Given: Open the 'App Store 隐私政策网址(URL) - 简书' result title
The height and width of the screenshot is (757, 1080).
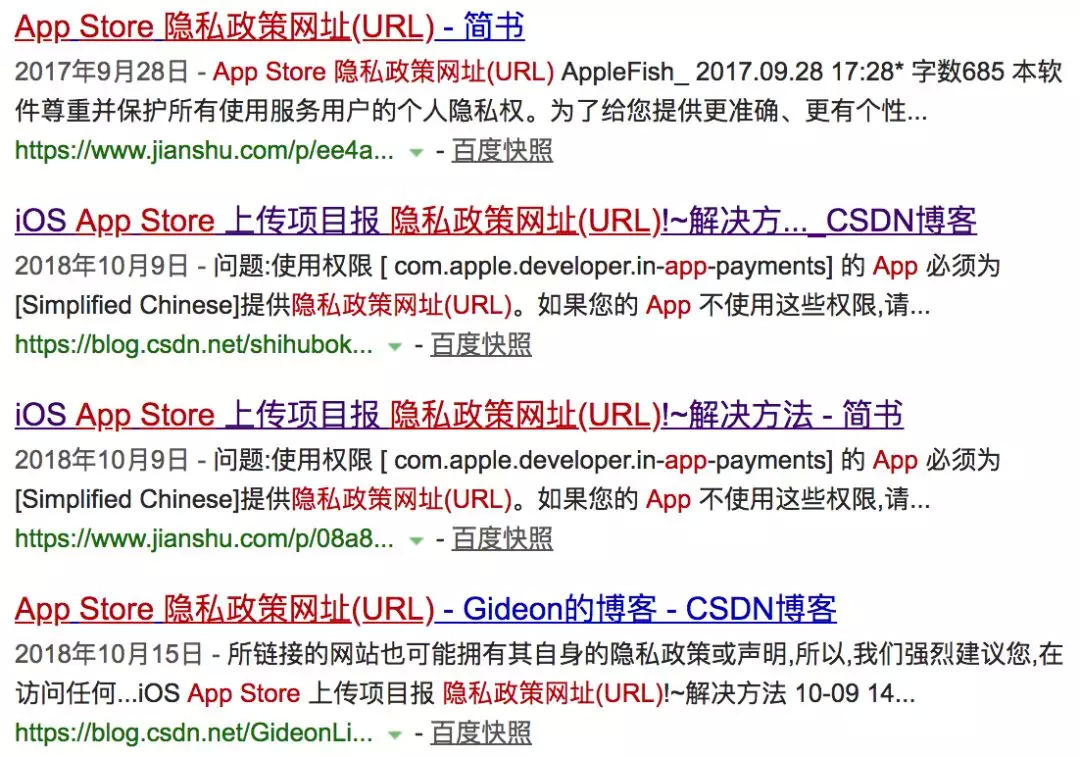Looking at the screenshot, I should [269, 28].
